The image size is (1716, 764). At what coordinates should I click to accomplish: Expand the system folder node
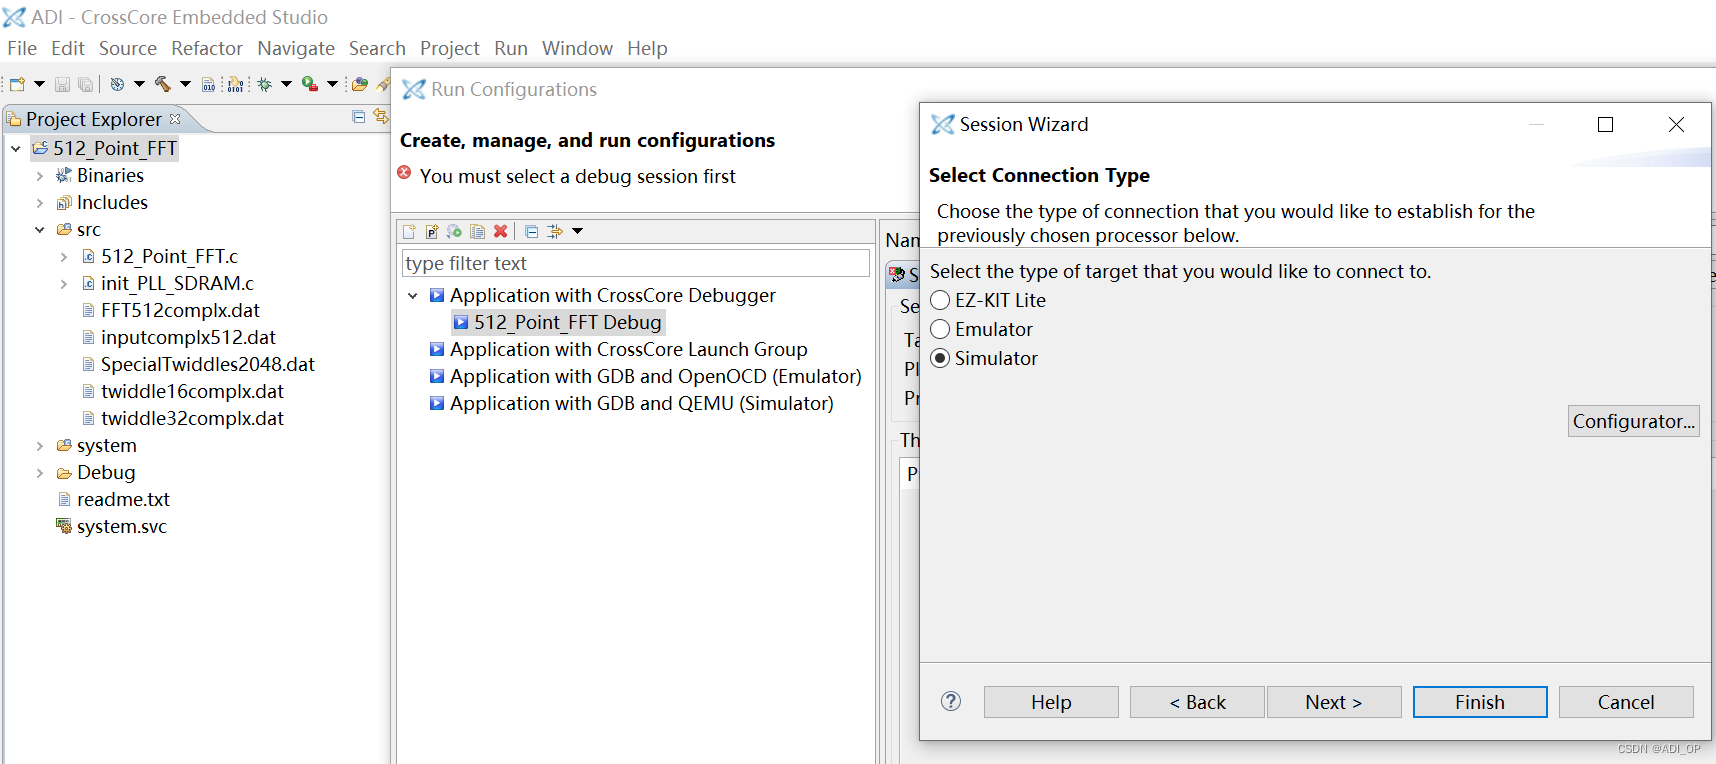[x=40, y=446]
